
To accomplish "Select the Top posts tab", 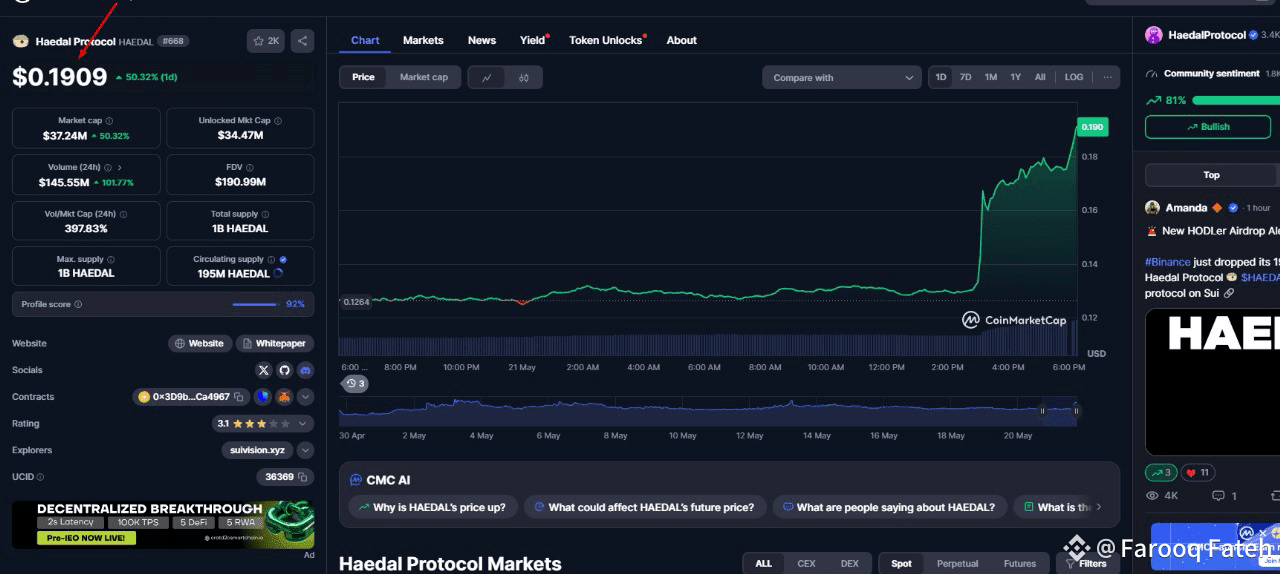I will pos(1211,175).
